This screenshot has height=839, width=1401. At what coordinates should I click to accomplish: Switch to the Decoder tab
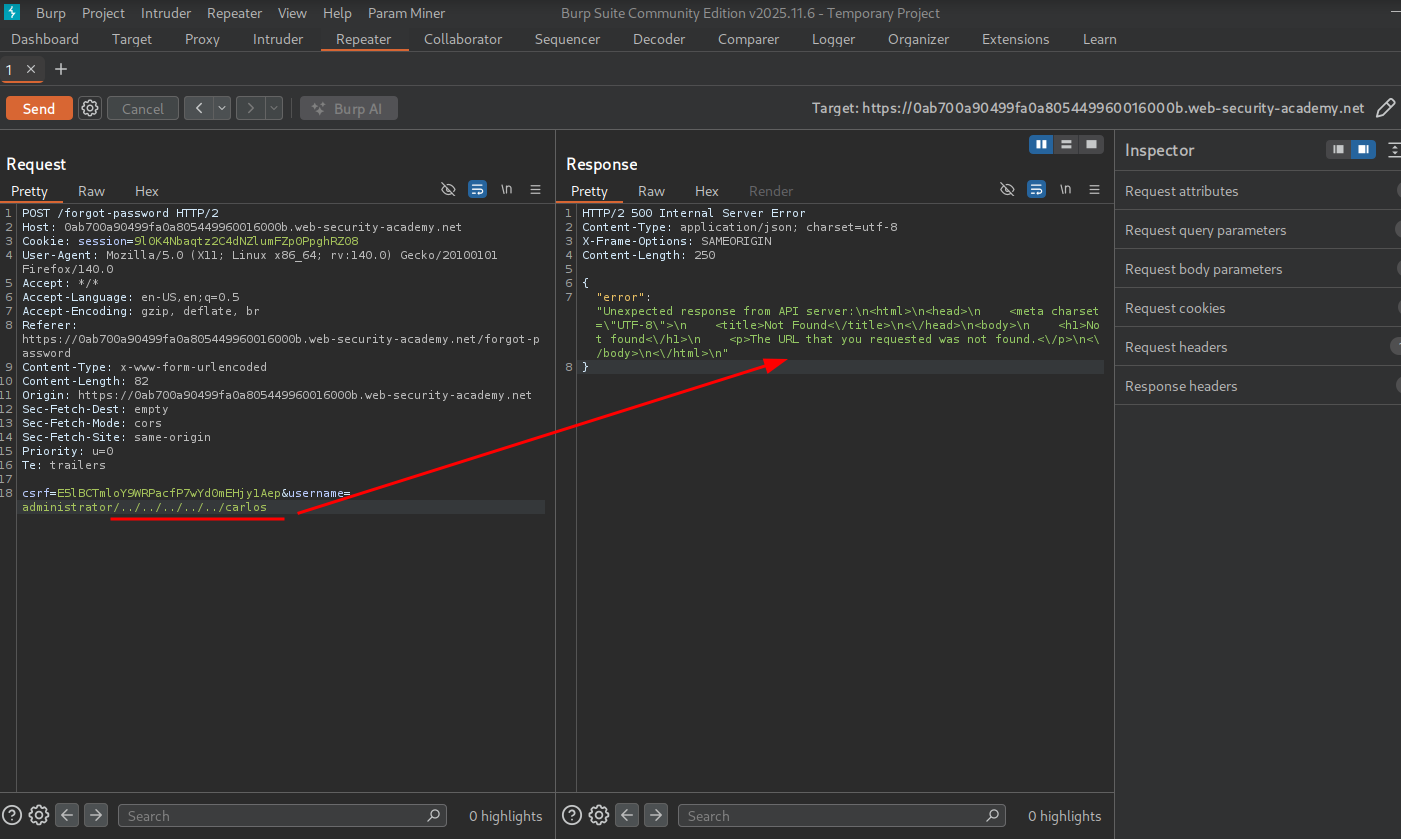click(659, 39)
